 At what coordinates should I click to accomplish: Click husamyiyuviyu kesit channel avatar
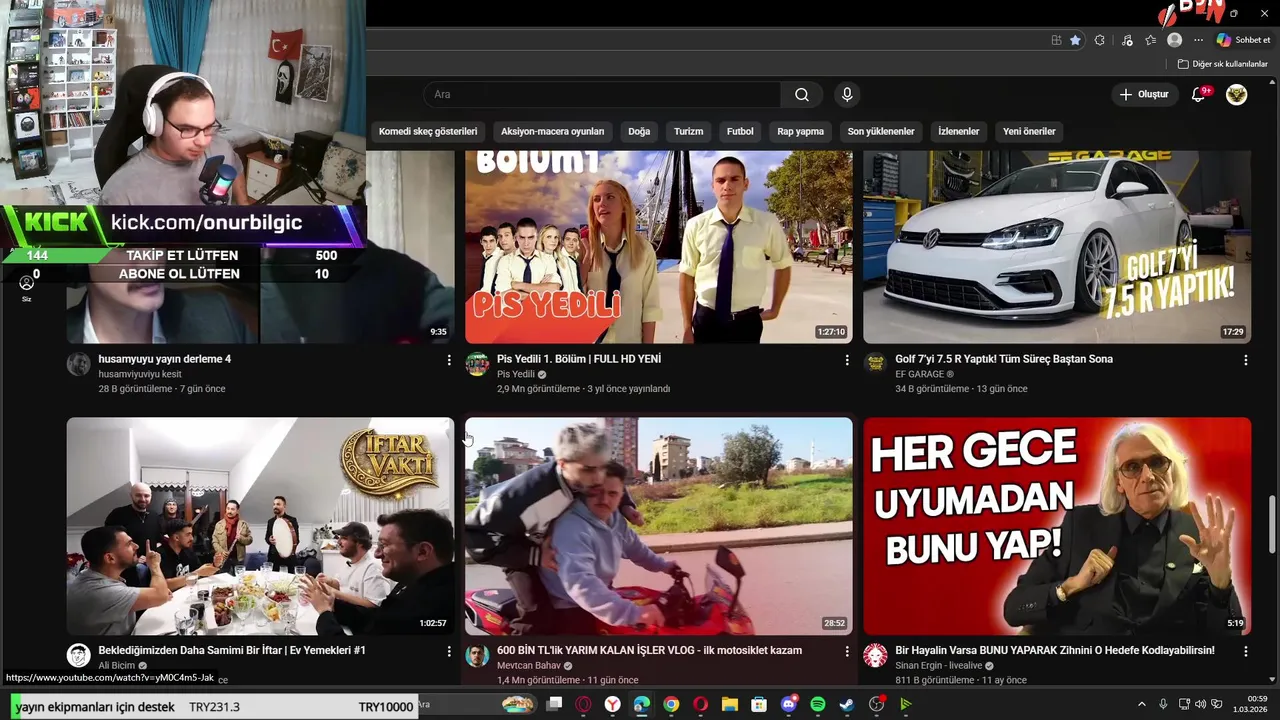click(x=78, y=364)
